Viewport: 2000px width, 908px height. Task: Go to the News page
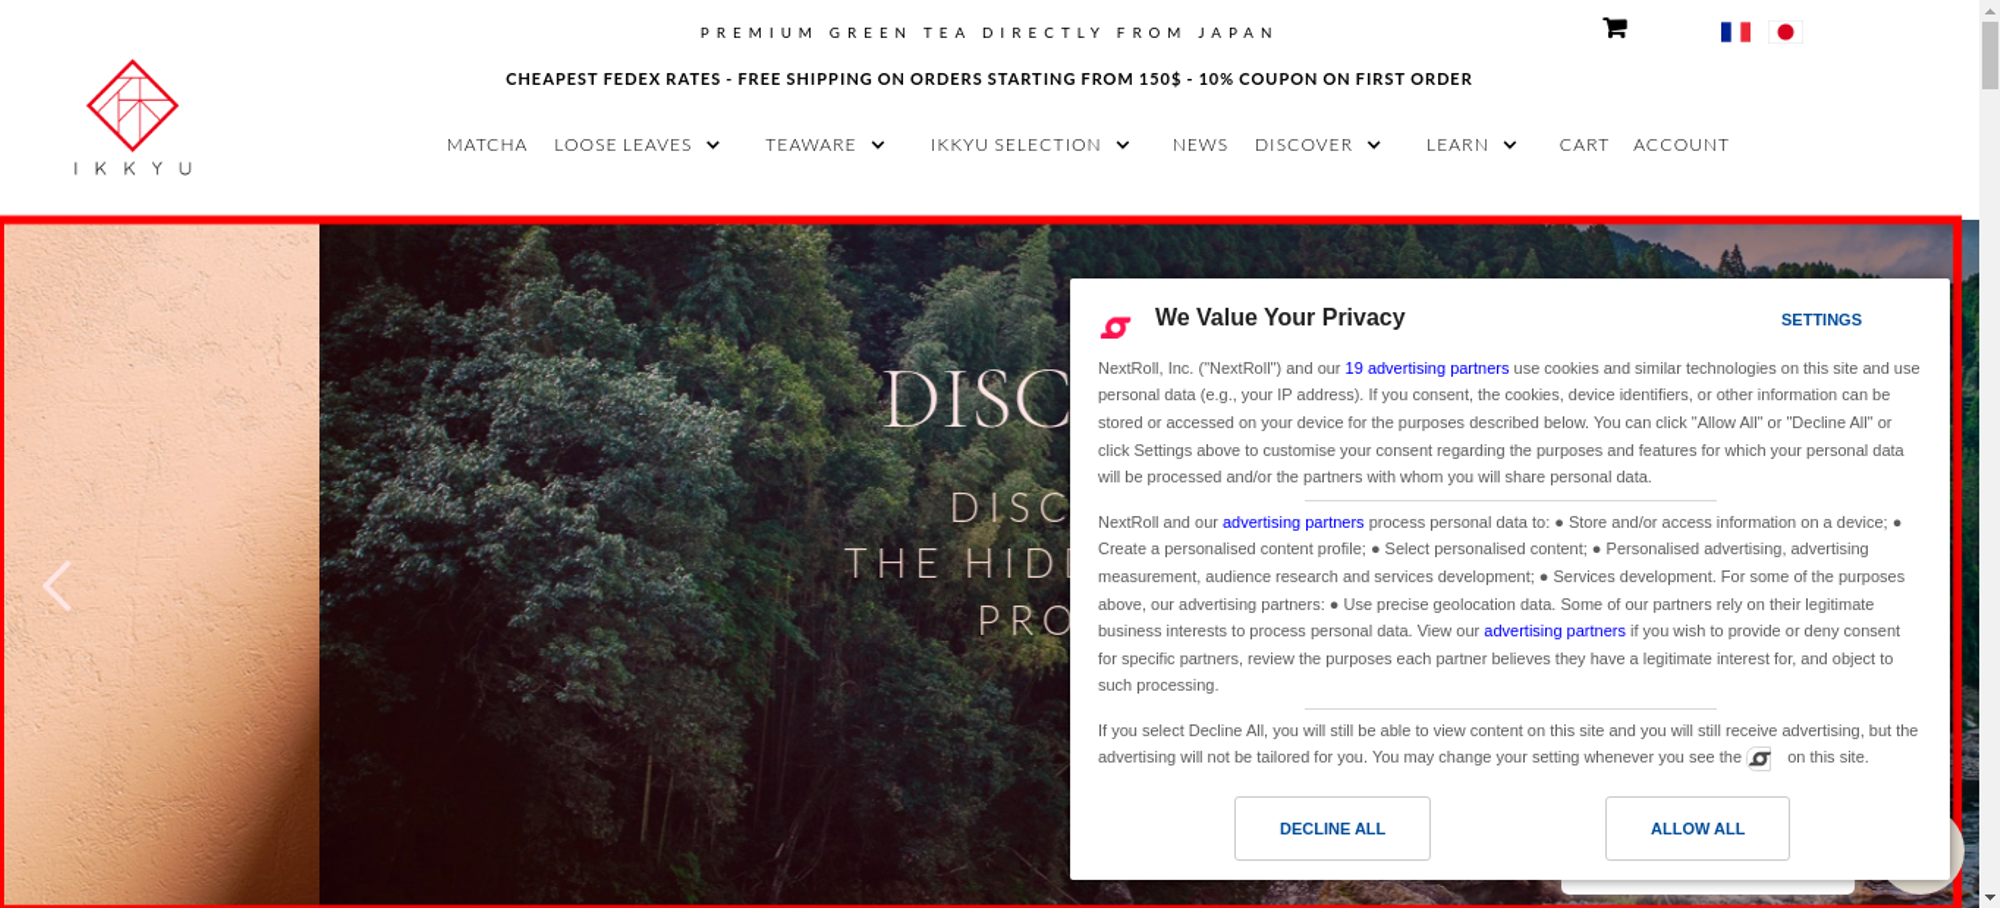click(1200, 145)
